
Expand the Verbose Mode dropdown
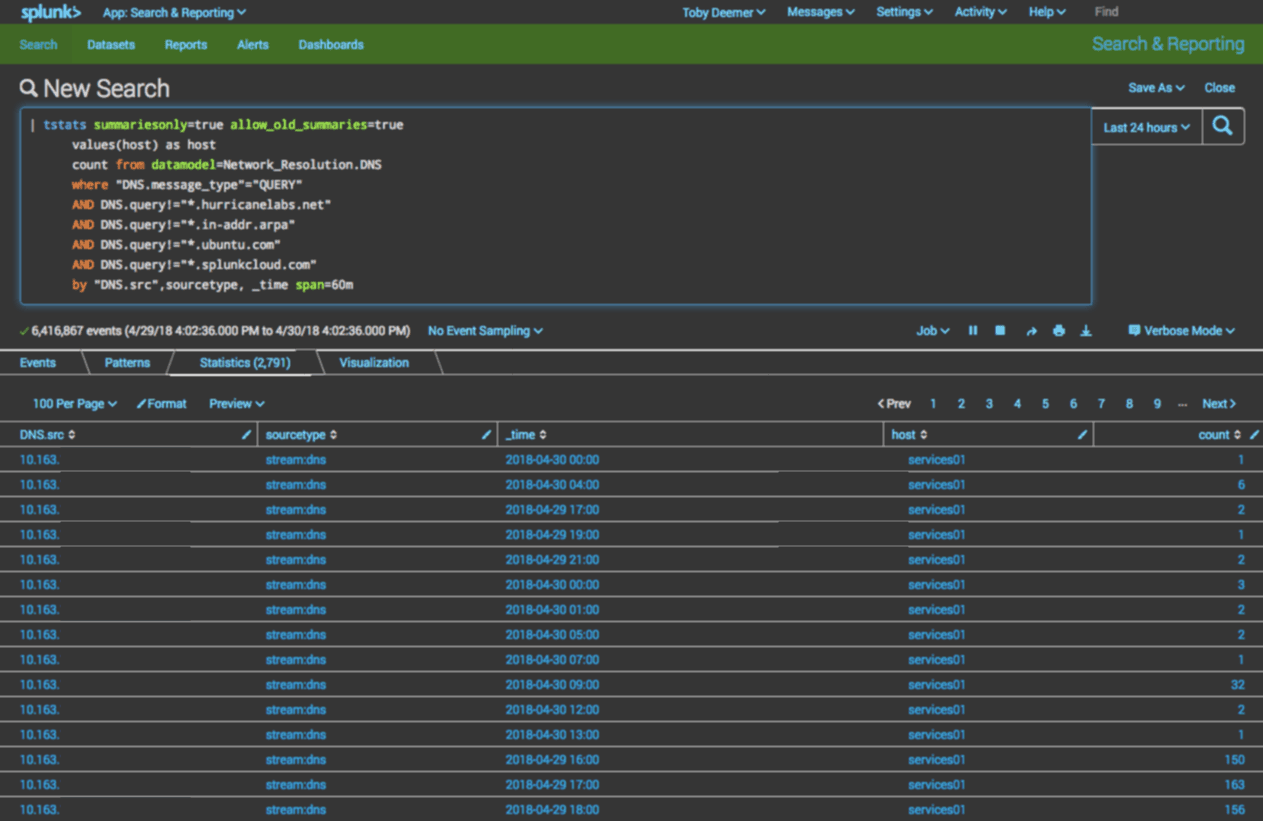(1181, 331)
